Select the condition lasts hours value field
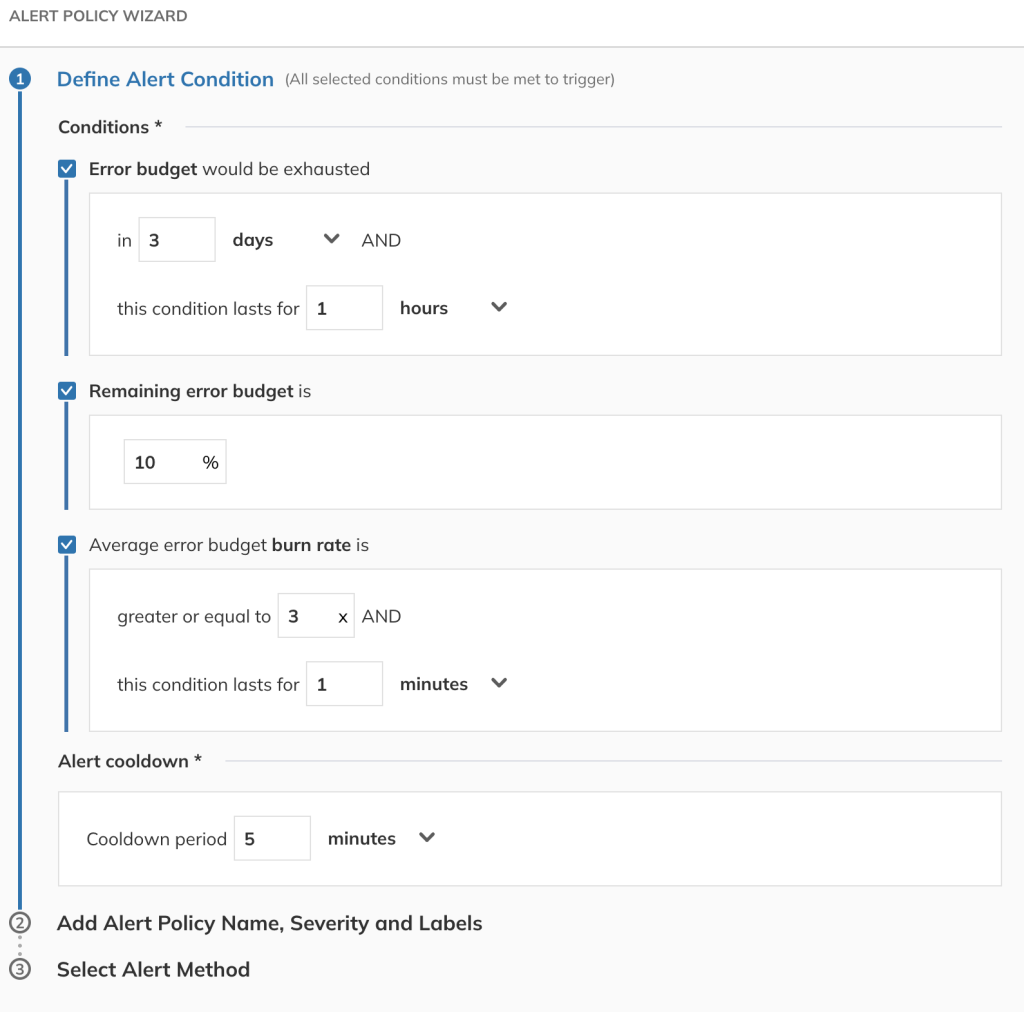 click(x=344, y=307)
